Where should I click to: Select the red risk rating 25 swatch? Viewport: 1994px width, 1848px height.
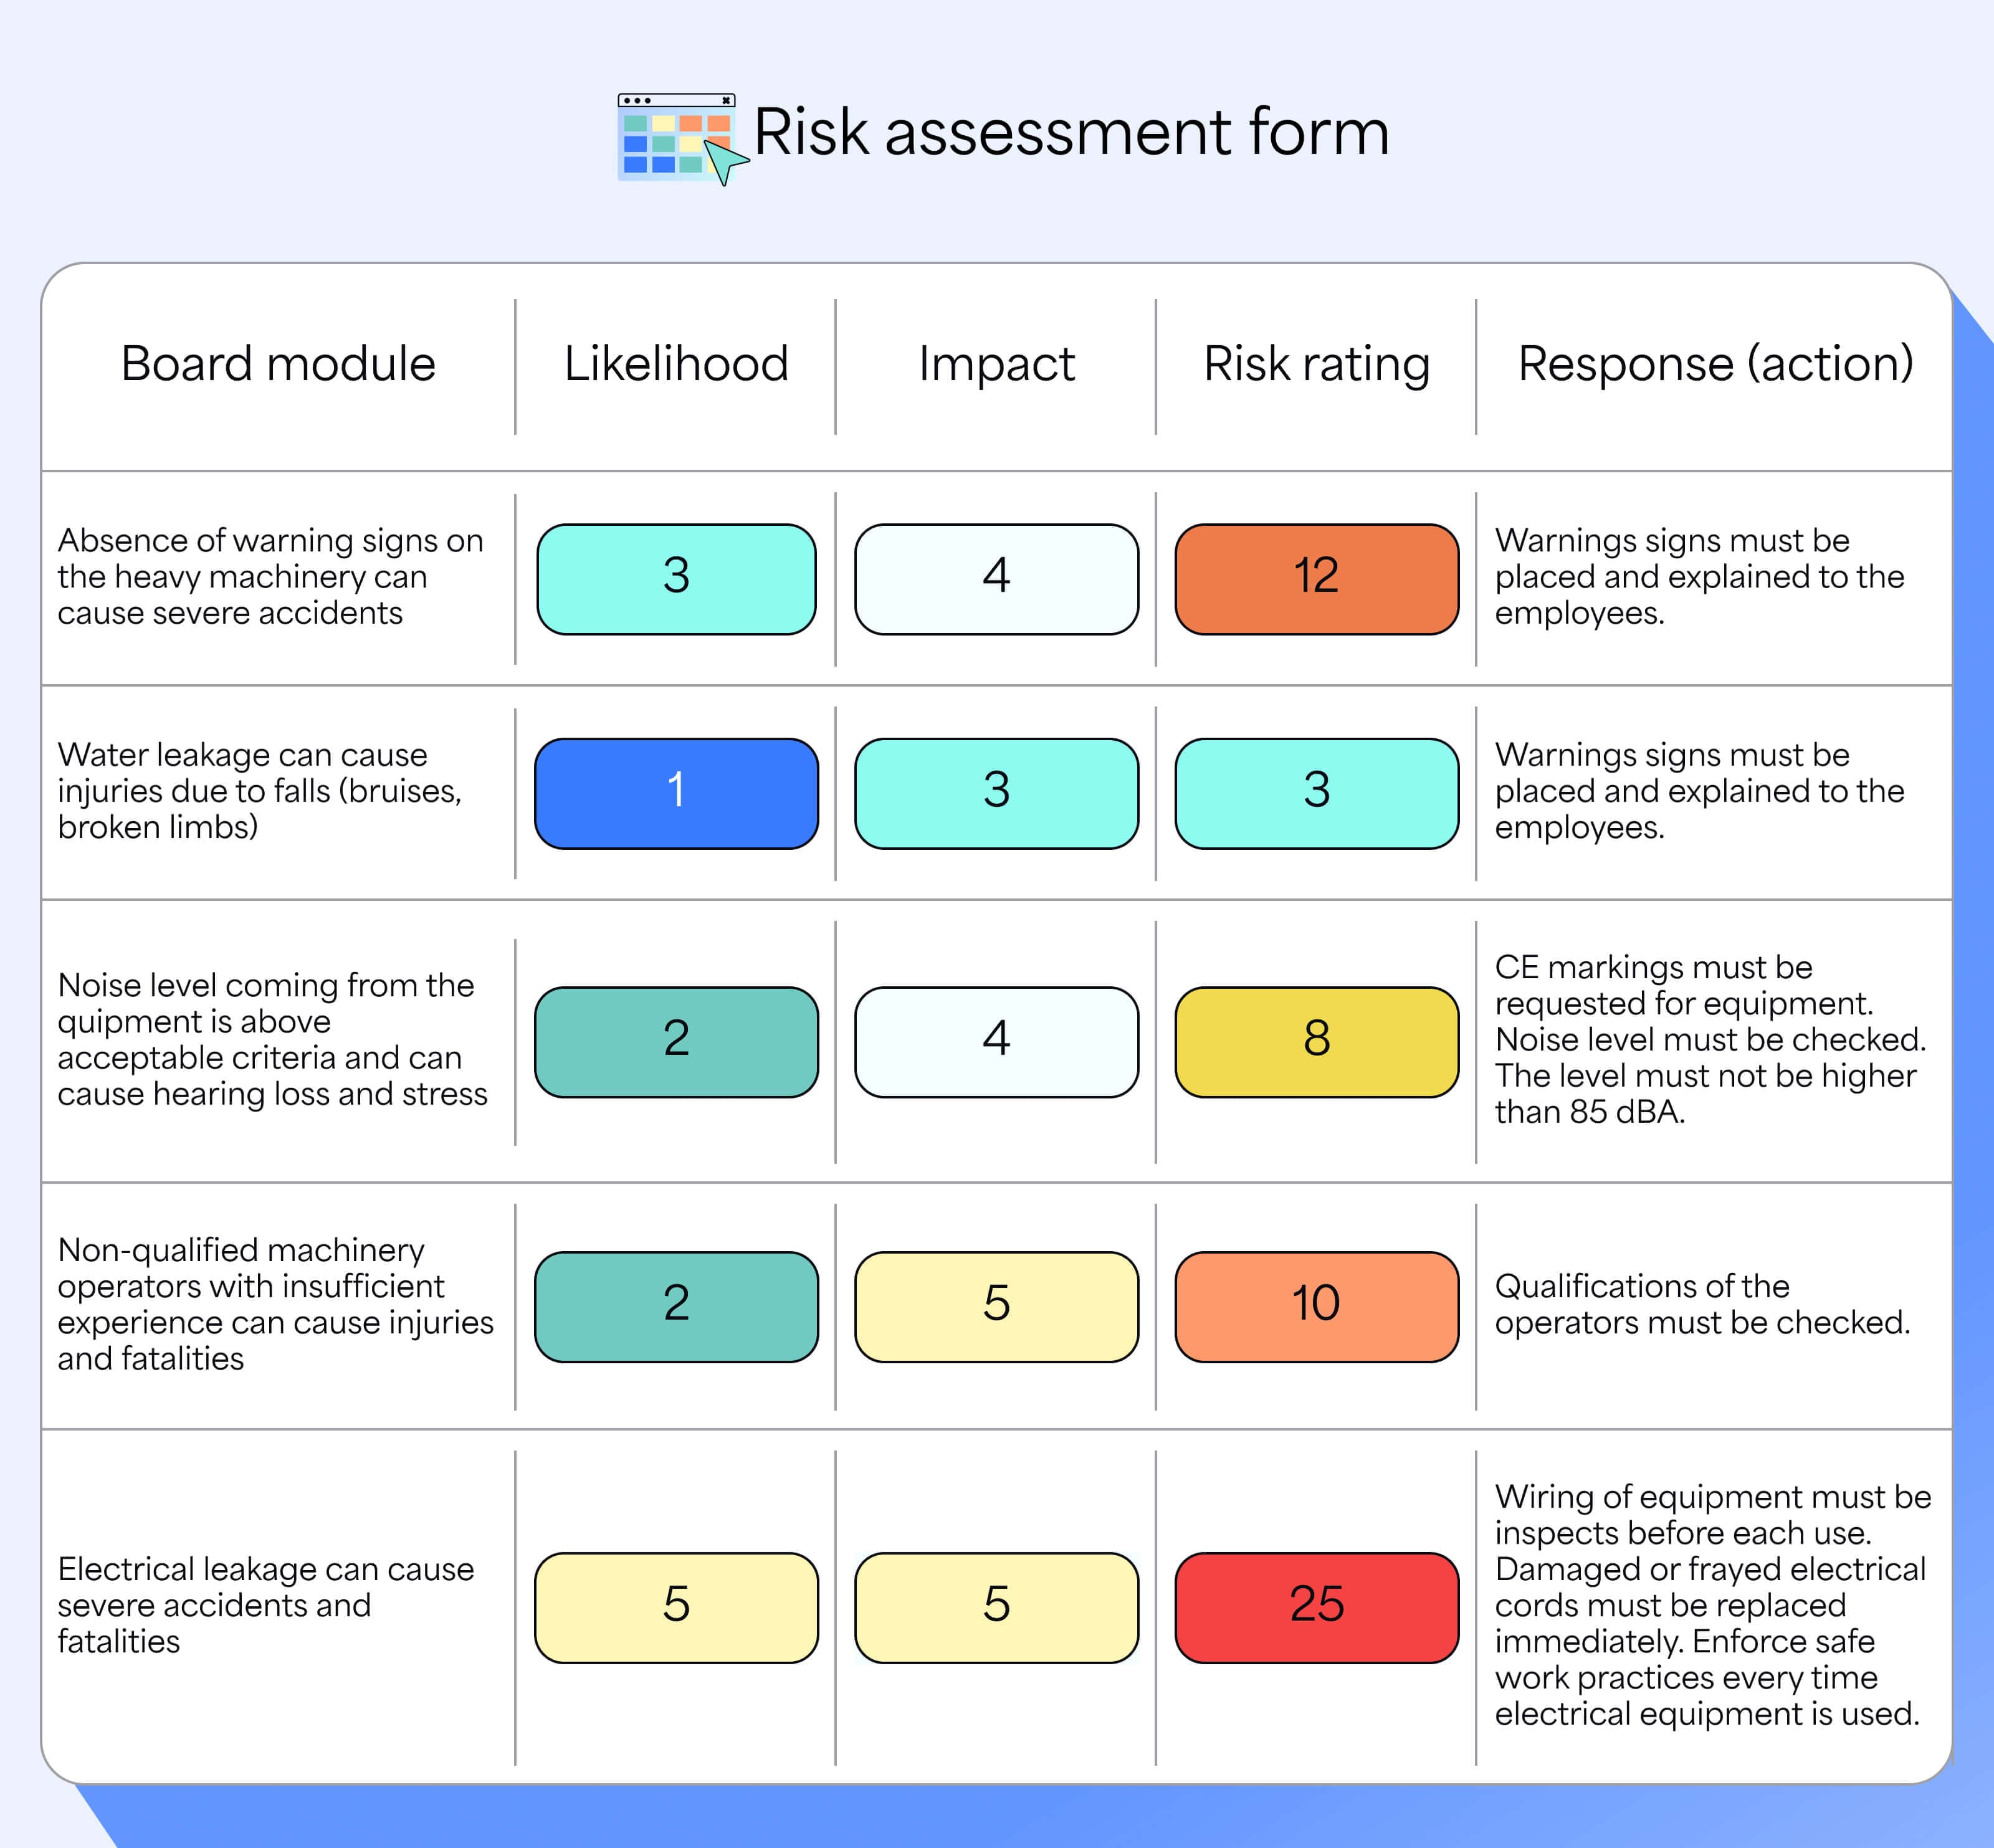pos(1316,1607)
